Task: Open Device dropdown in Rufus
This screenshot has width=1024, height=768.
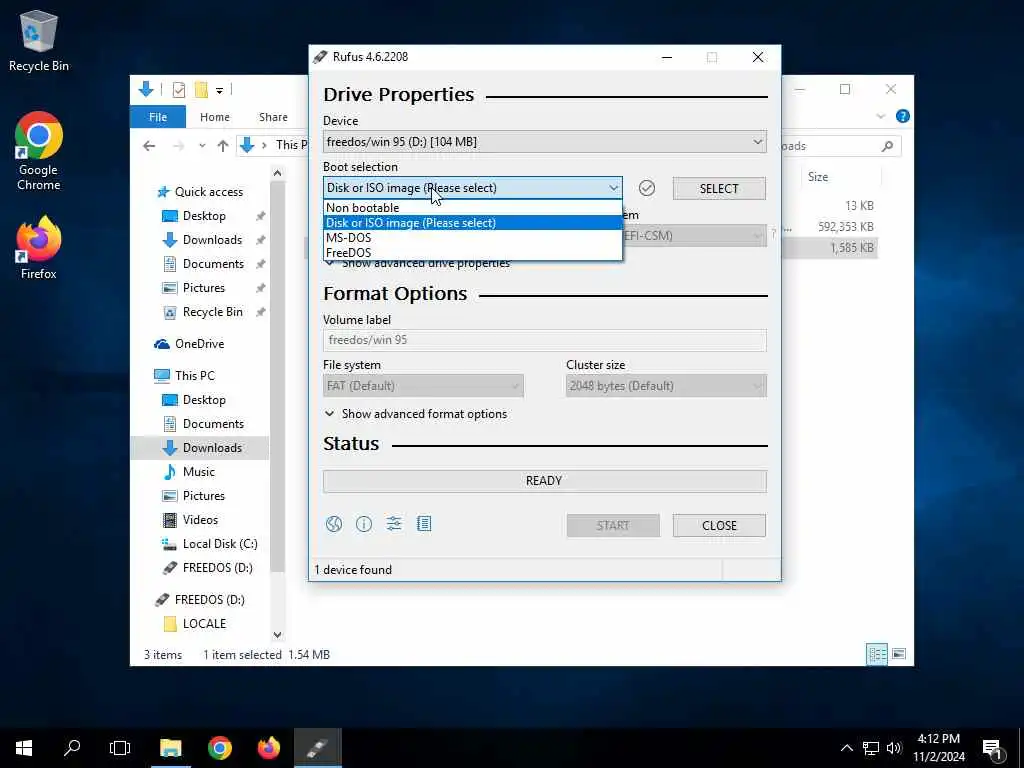Action: point(545,142)
